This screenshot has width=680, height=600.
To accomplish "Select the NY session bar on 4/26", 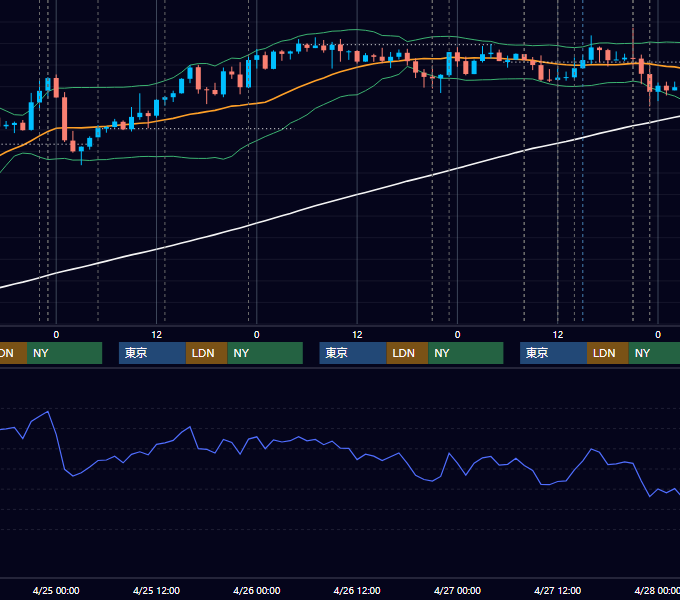I will click(466, 353).
